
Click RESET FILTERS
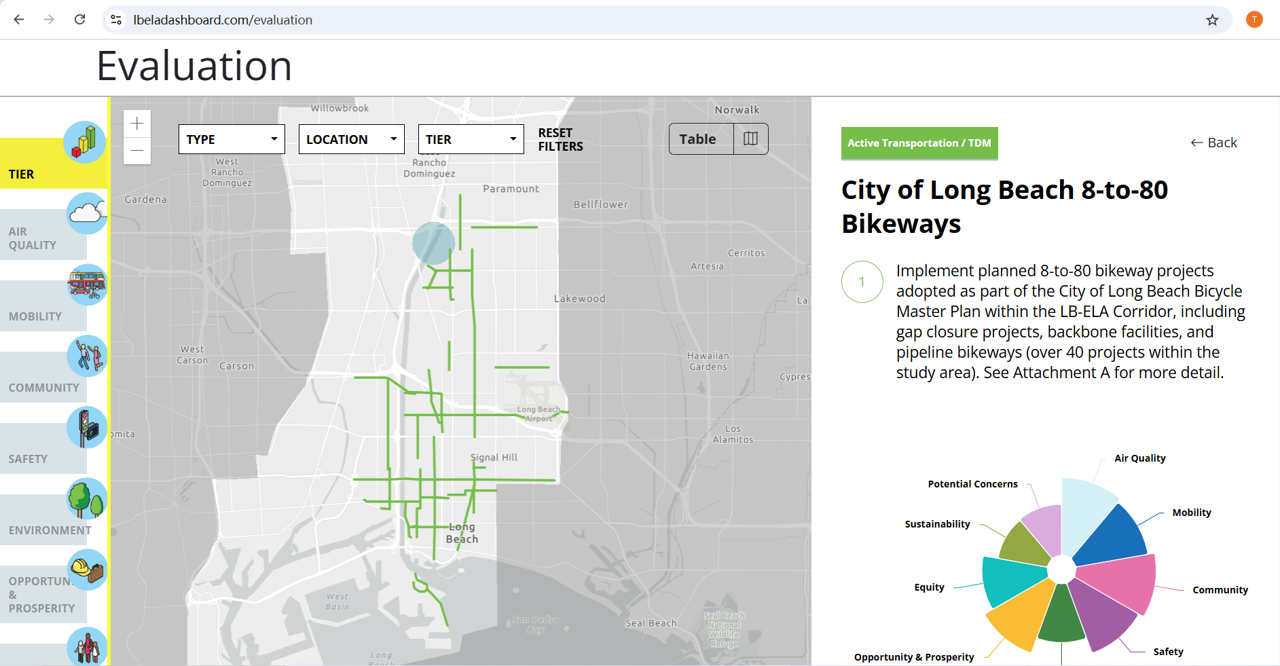click(x=560, y=139)
